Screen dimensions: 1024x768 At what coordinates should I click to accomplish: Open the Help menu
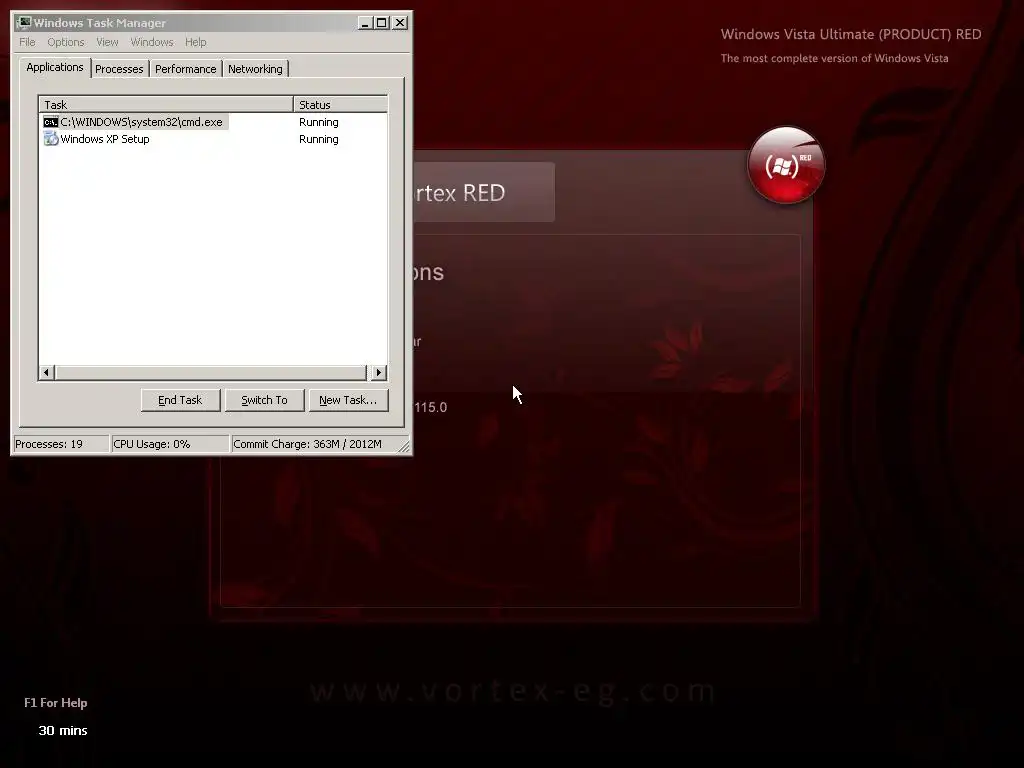(195, 42)
